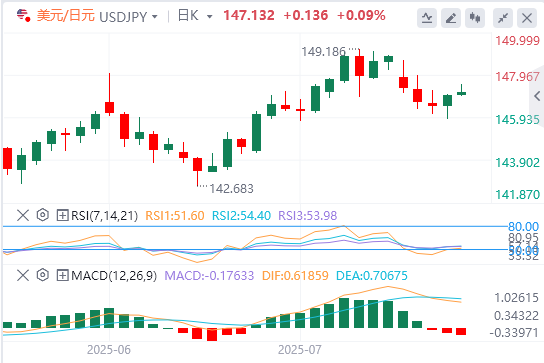This screenshot has width=544, height=363.
Task: Collapse chart with shrink arrows icon
Action: click(x=503, y=18)
